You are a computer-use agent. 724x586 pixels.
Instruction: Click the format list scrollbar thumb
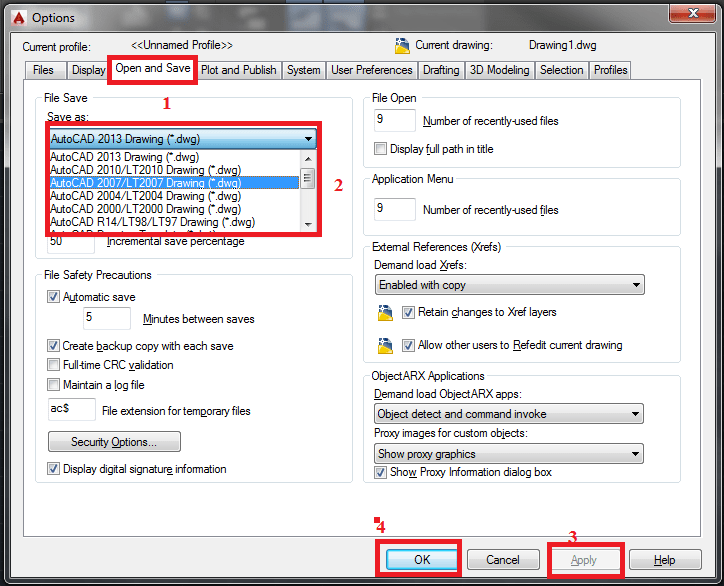tap(308, 178)
